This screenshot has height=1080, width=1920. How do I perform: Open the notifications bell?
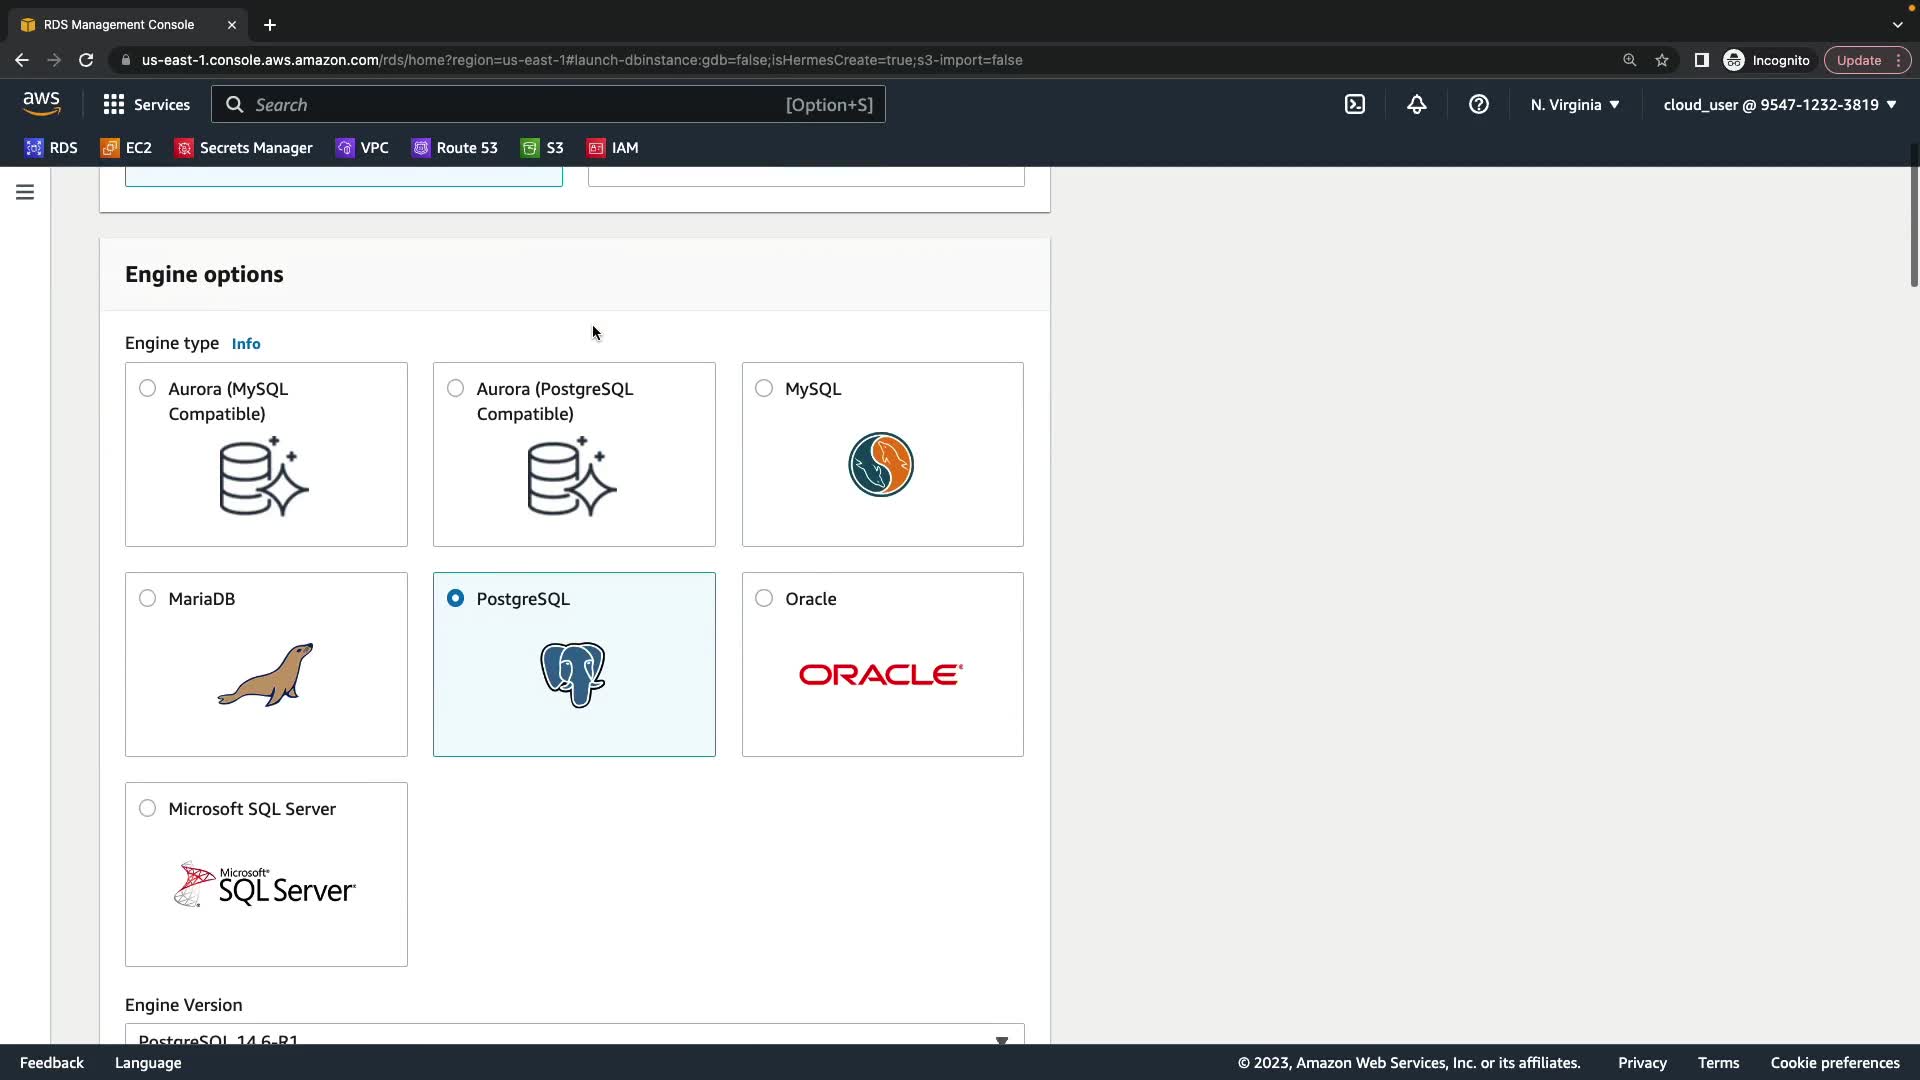(x=1417, y=104)
